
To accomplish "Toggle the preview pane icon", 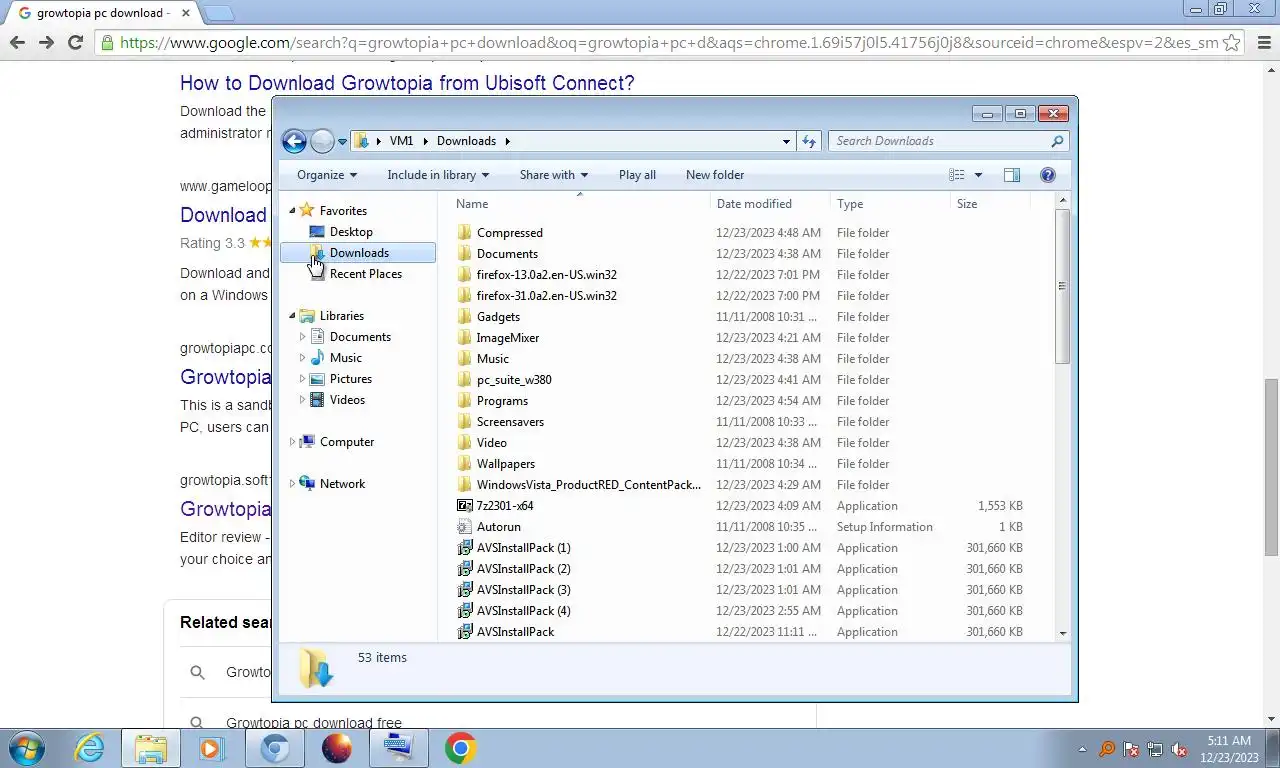I will tap(1012, 175).
